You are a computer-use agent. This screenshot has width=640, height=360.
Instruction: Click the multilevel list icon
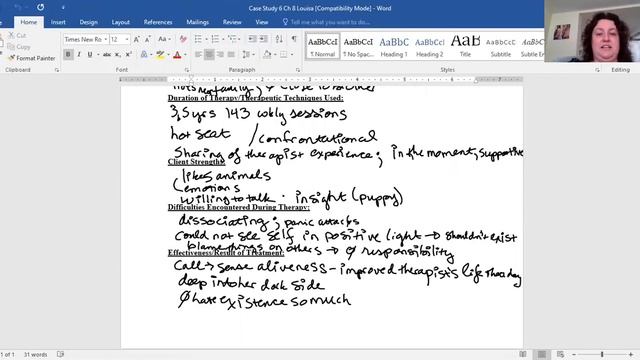pyautogui.click(x=232, y=39)
